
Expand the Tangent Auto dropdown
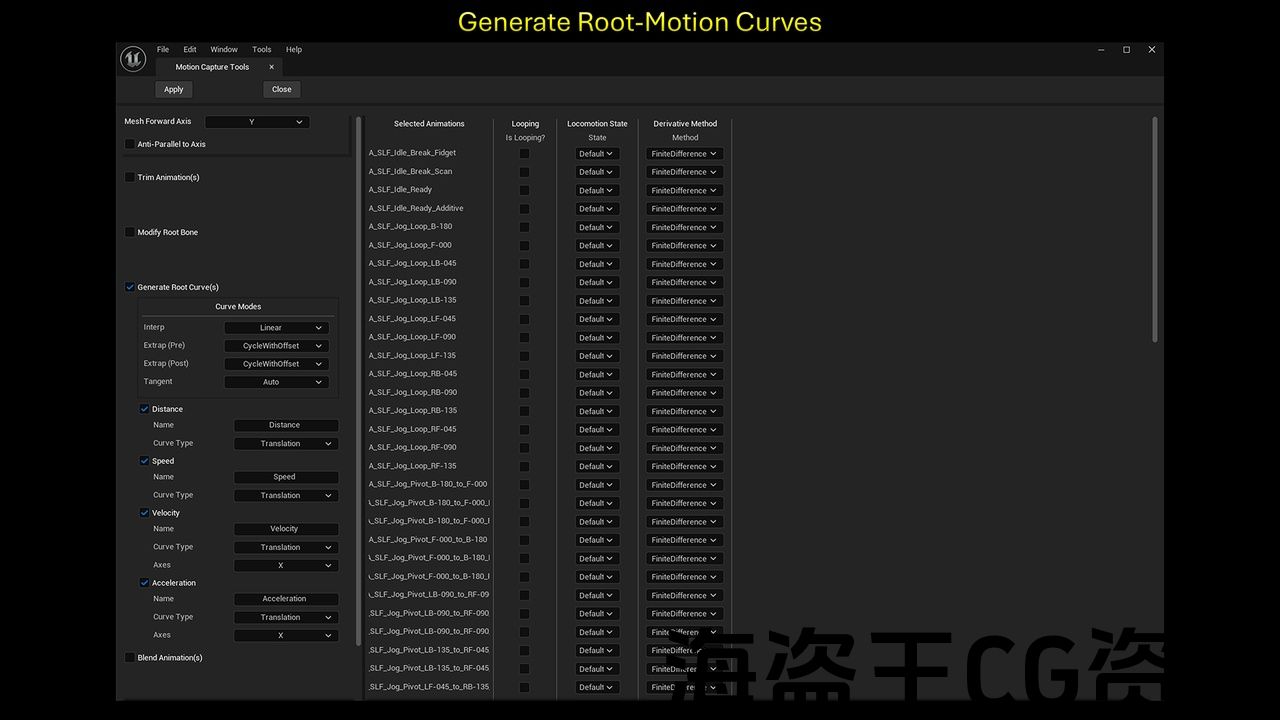[276, 382]
